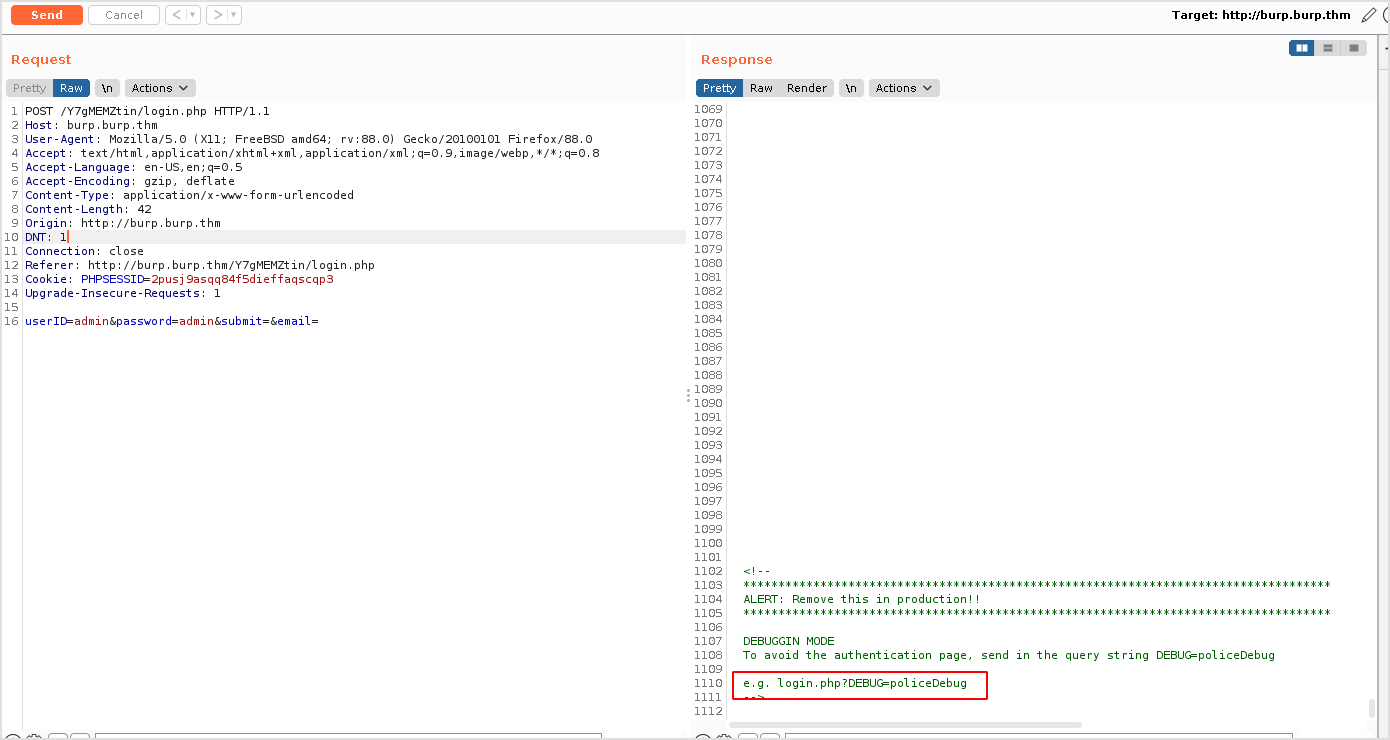The image size is (1390, 740).
Task: Choose side-by-side split layout icon
Action: click(1302, 48)
